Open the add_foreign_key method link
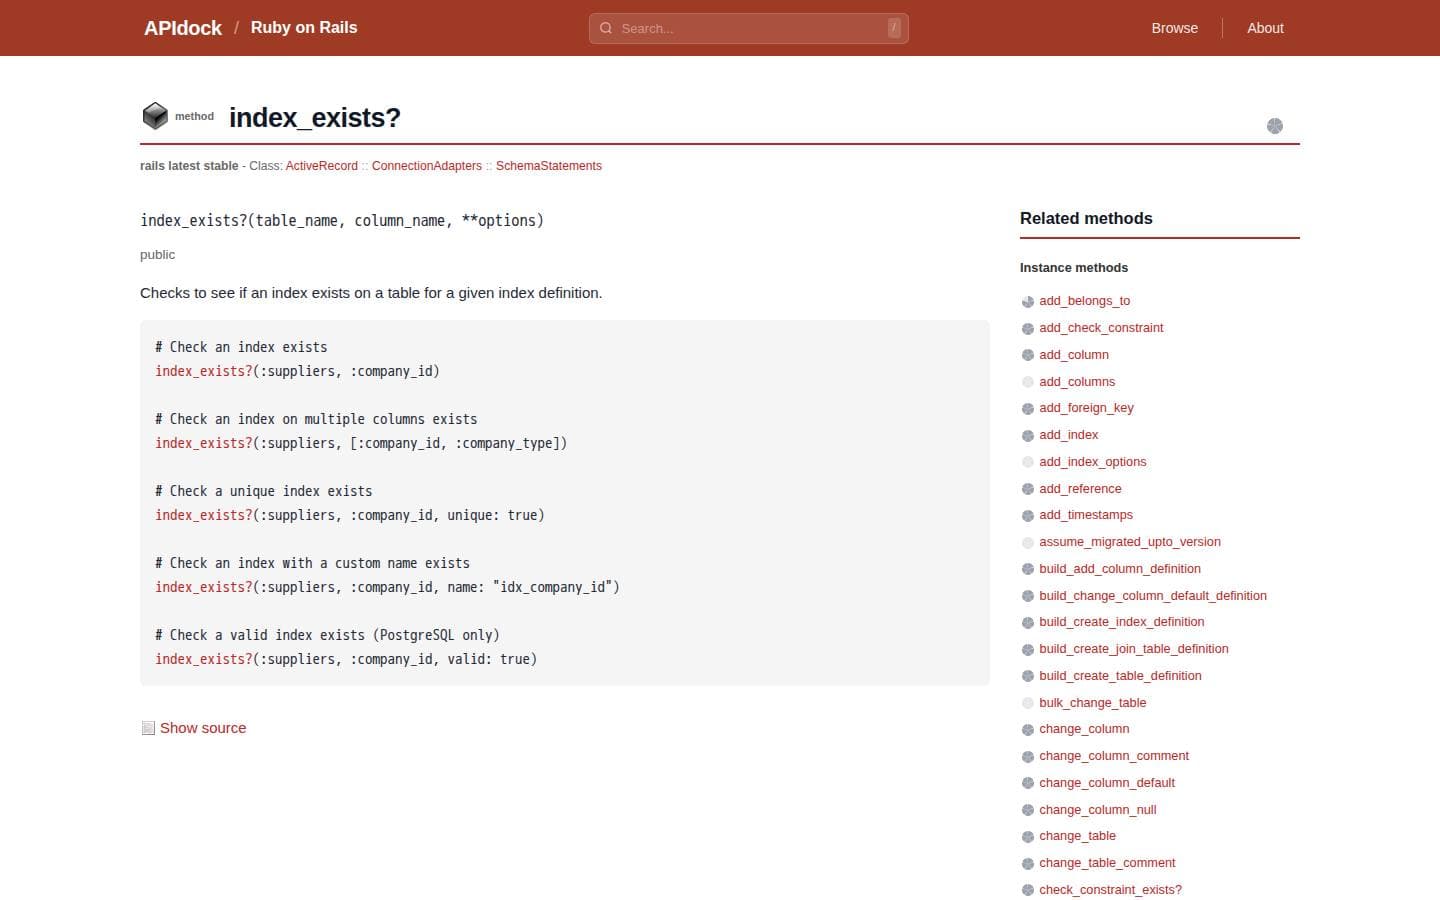This screenshot has height=900, width=1440. pos(1086,408)
